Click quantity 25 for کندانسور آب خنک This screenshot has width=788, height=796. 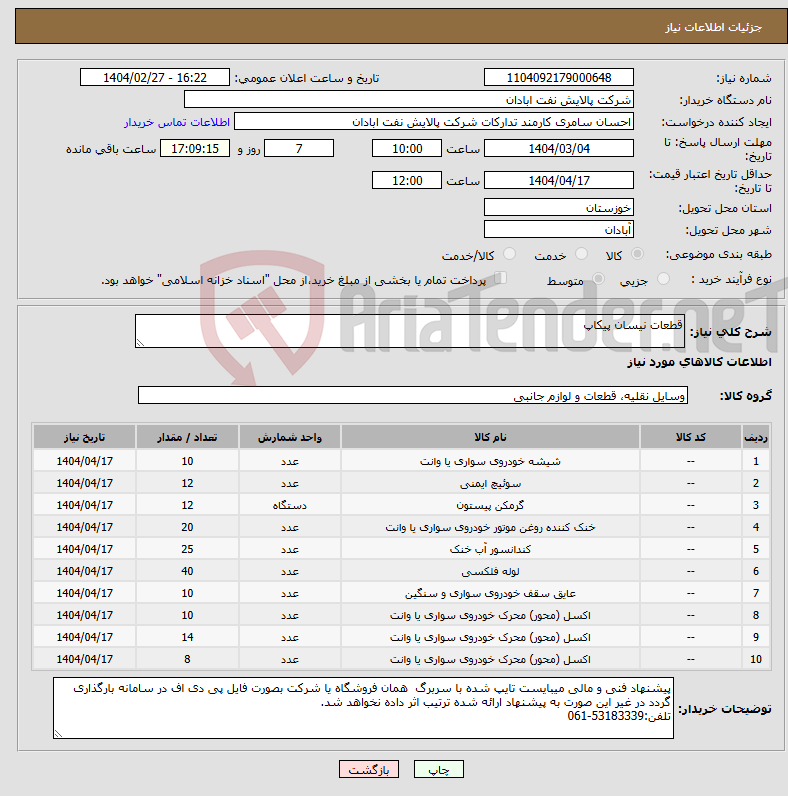tap(187, 549)
